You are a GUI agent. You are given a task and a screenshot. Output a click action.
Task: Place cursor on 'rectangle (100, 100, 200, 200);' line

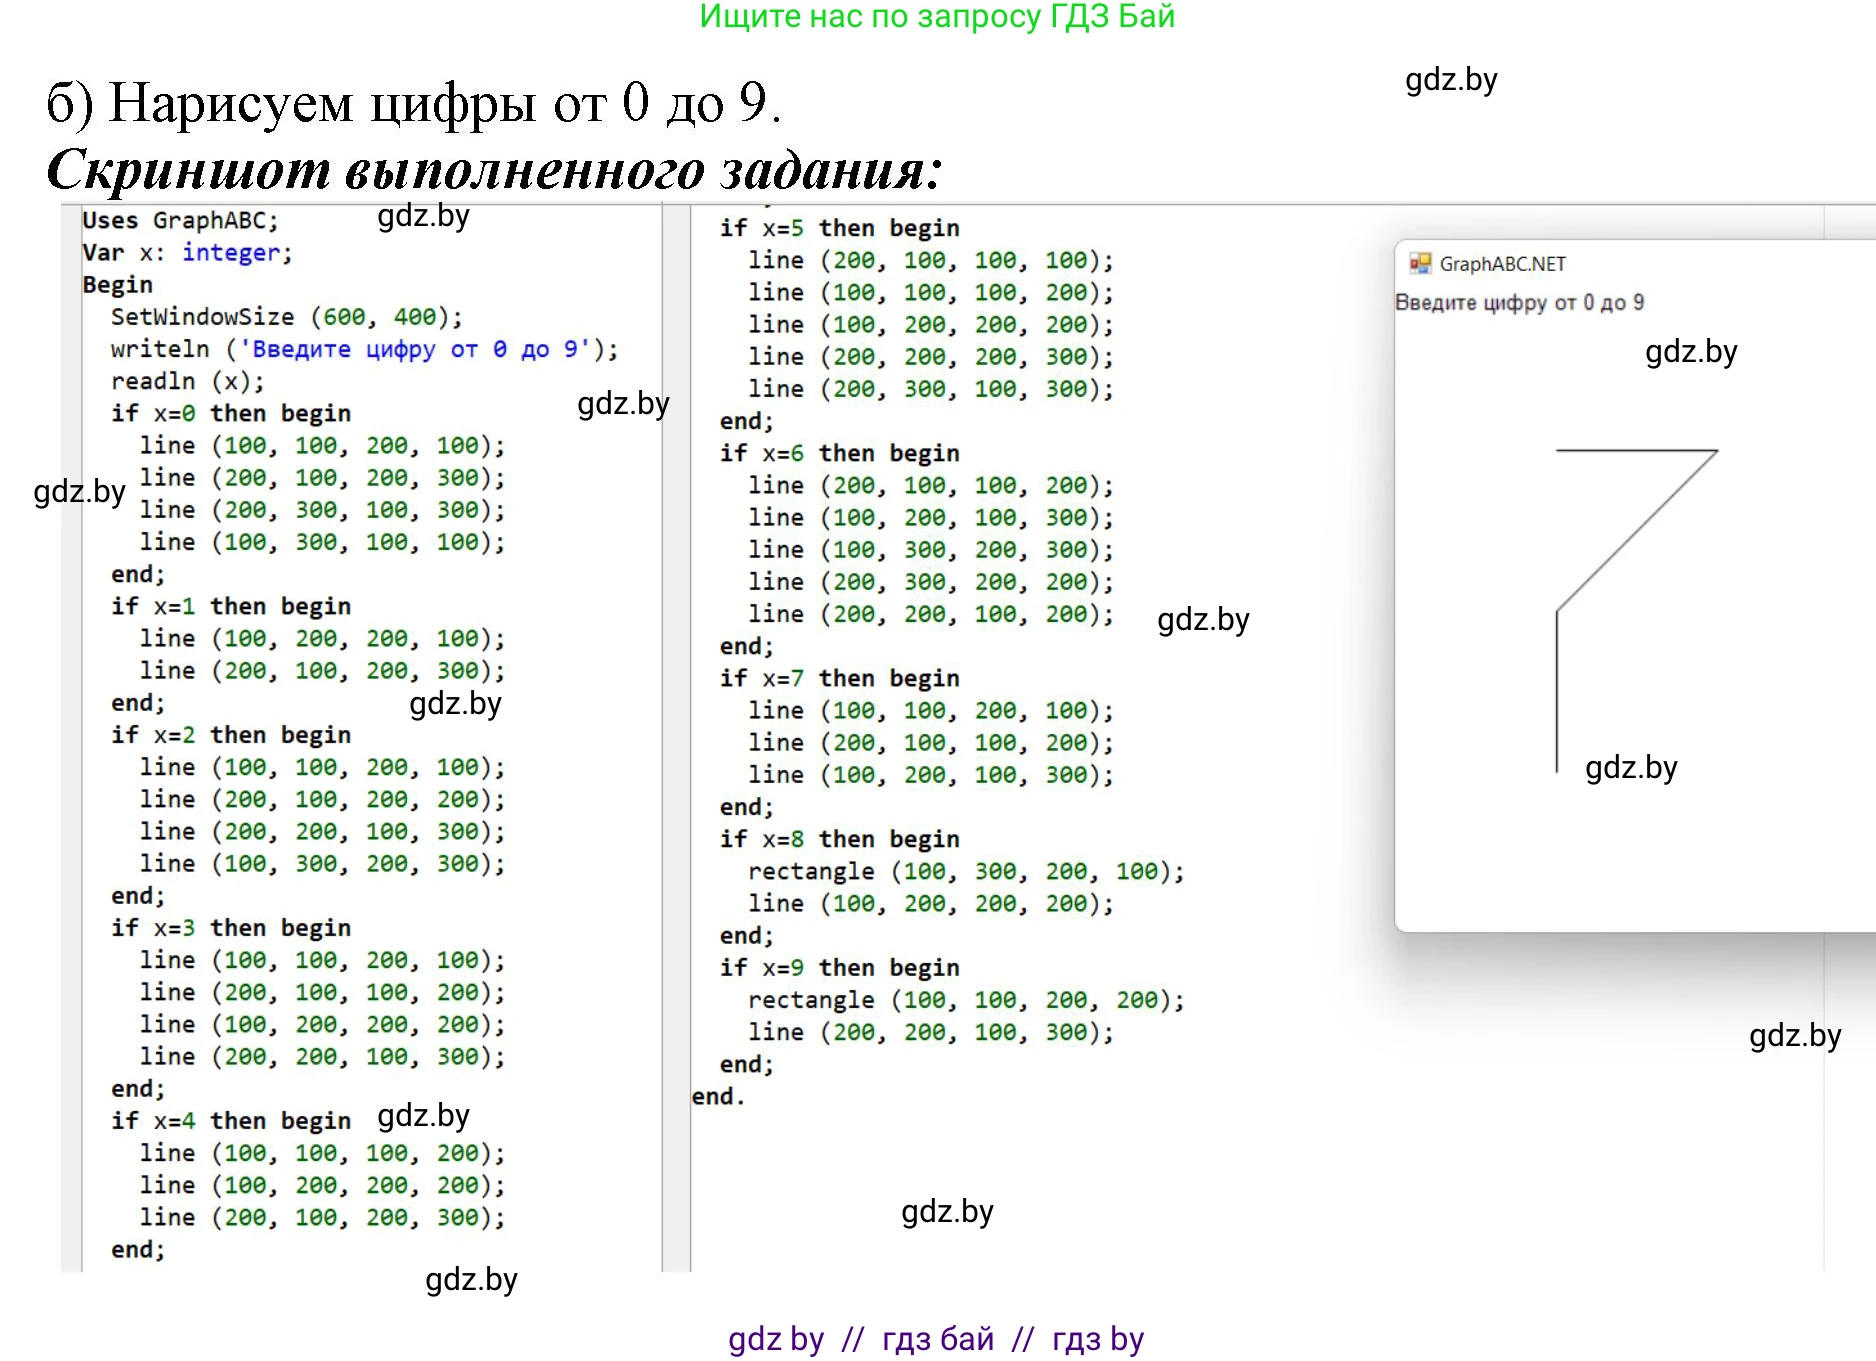pos(965,1000)
